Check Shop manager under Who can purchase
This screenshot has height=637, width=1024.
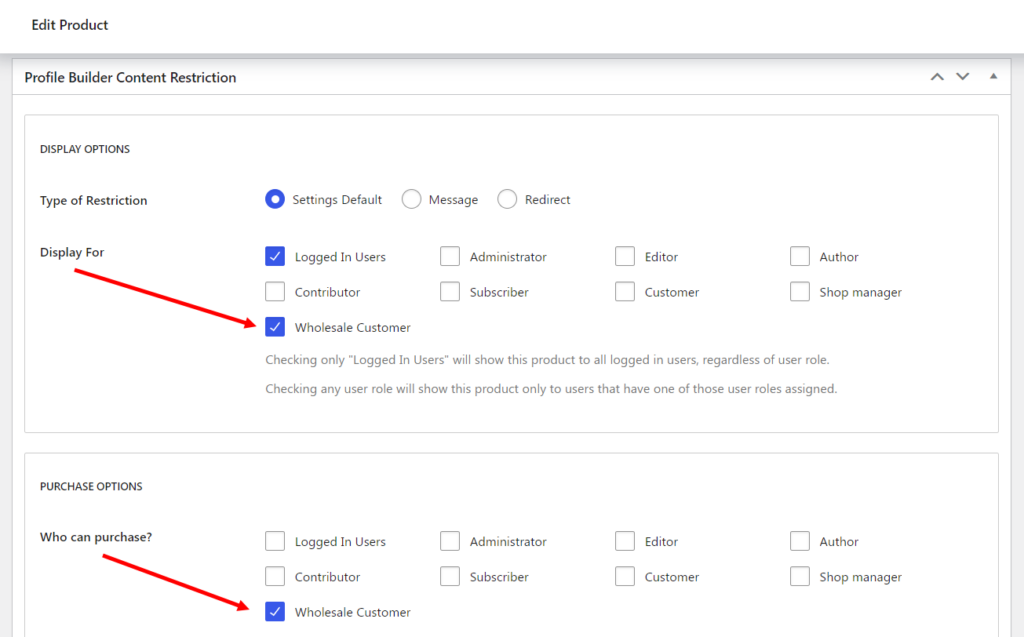[x=800, y=576]
